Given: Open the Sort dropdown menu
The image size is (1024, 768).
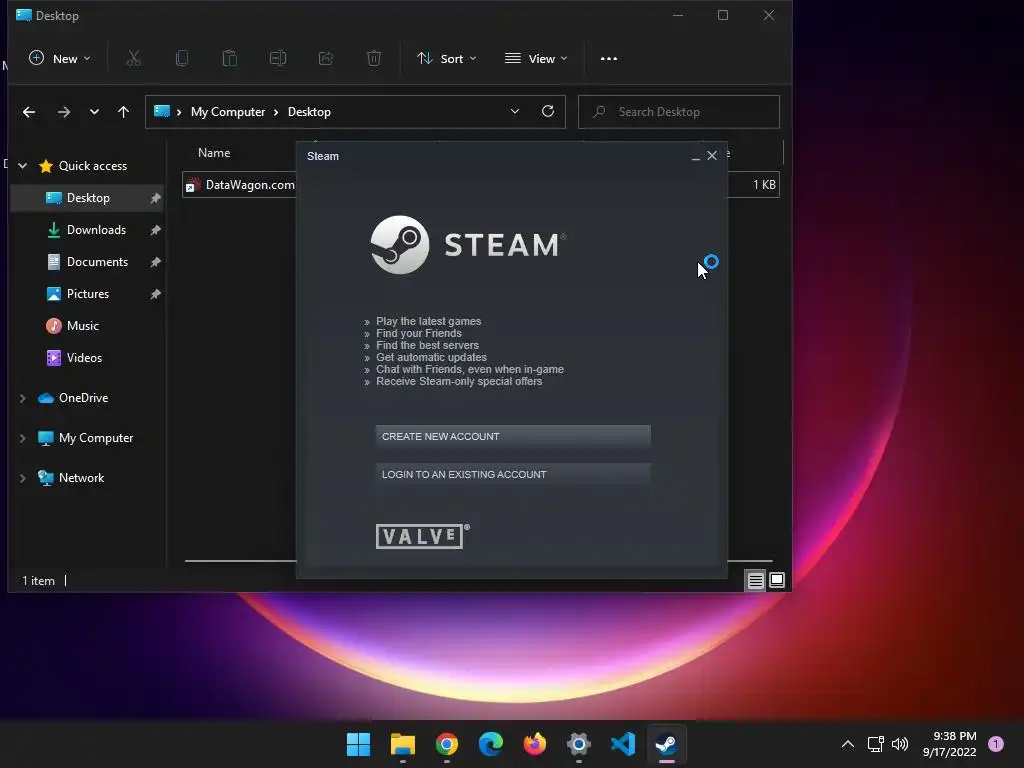Looking at the screenshot, I should point(447,59).
